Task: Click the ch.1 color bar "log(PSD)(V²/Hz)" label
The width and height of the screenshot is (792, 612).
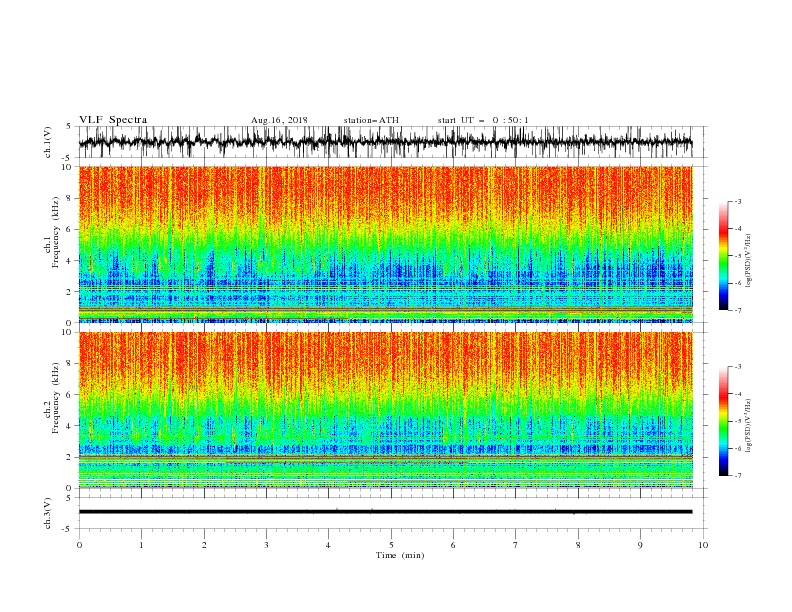Action: (748, 260)
